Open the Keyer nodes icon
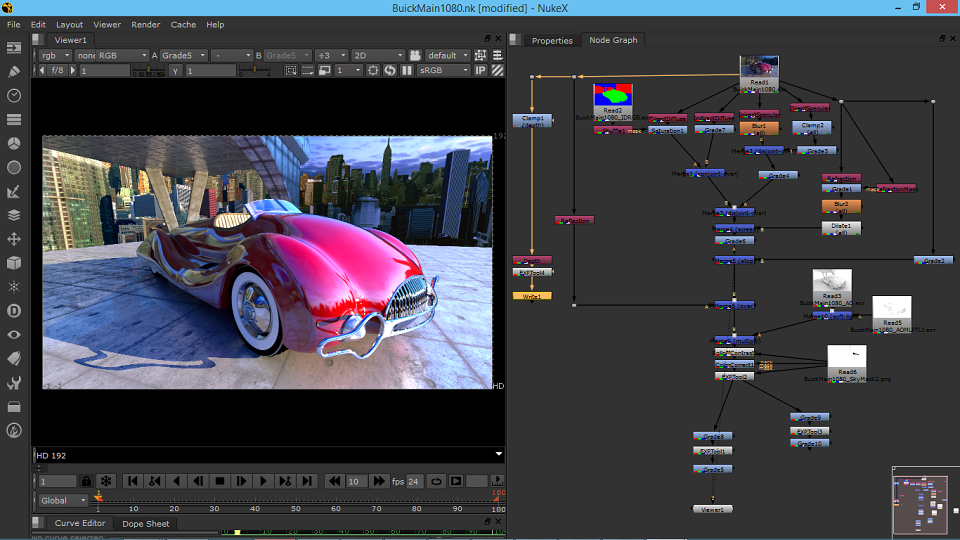This screenshot has height=540, width=960. tap(13, 191)
